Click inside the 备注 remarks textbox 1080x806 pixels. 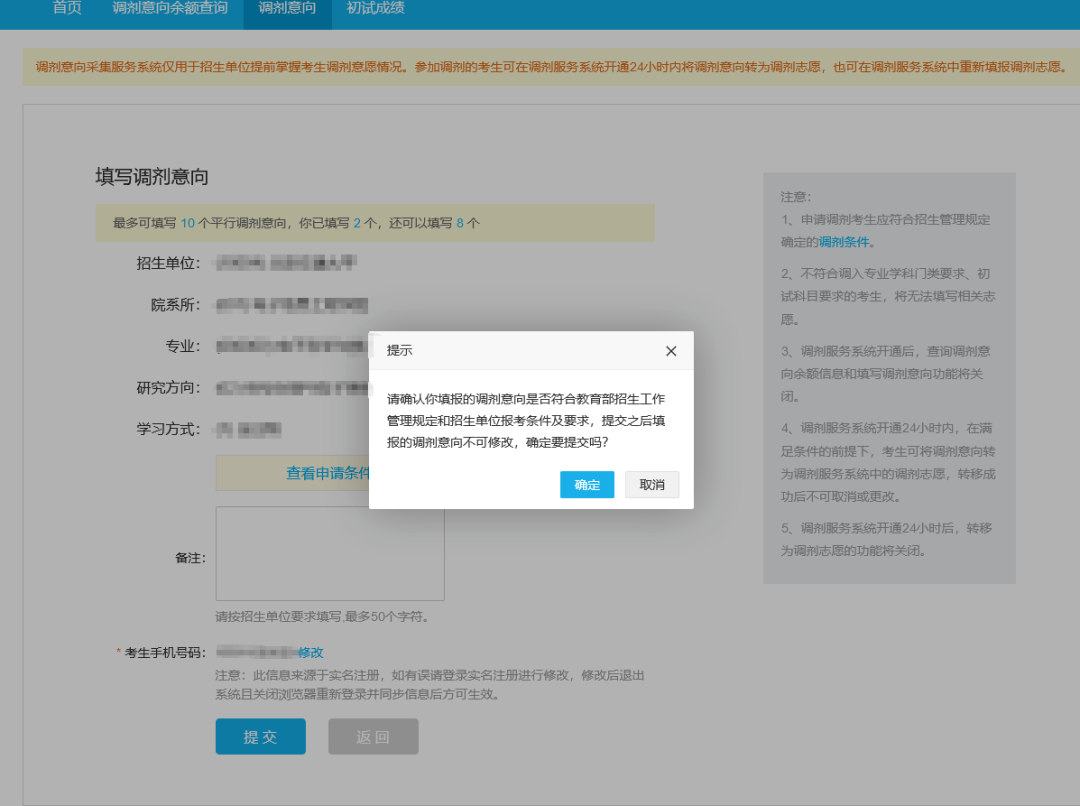tap(329, 553)
